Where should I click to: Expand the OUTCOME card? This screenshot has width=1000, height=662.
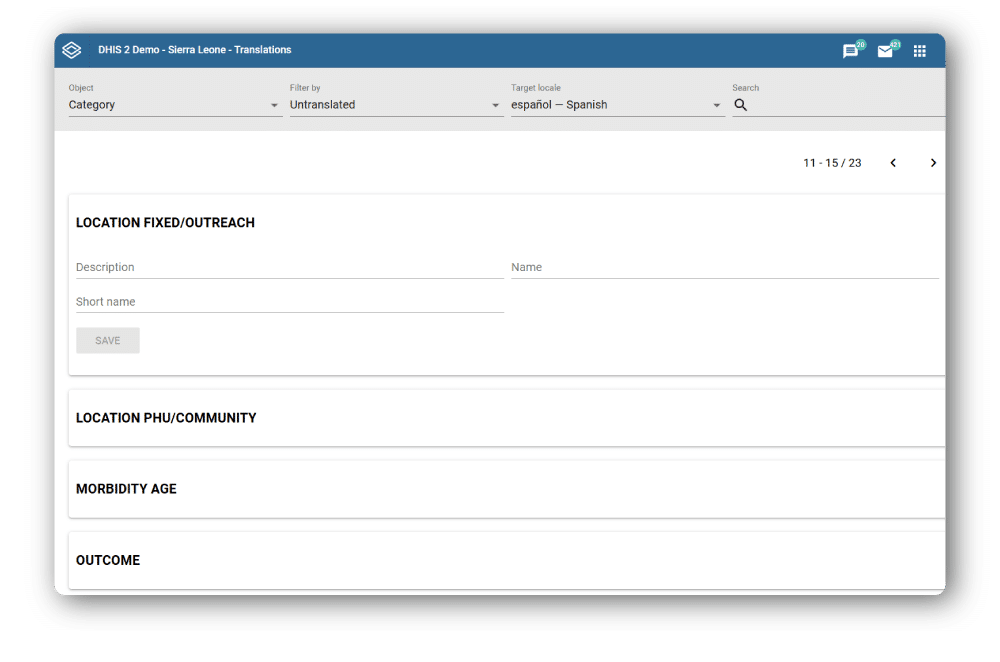click(x=506, y=561)
